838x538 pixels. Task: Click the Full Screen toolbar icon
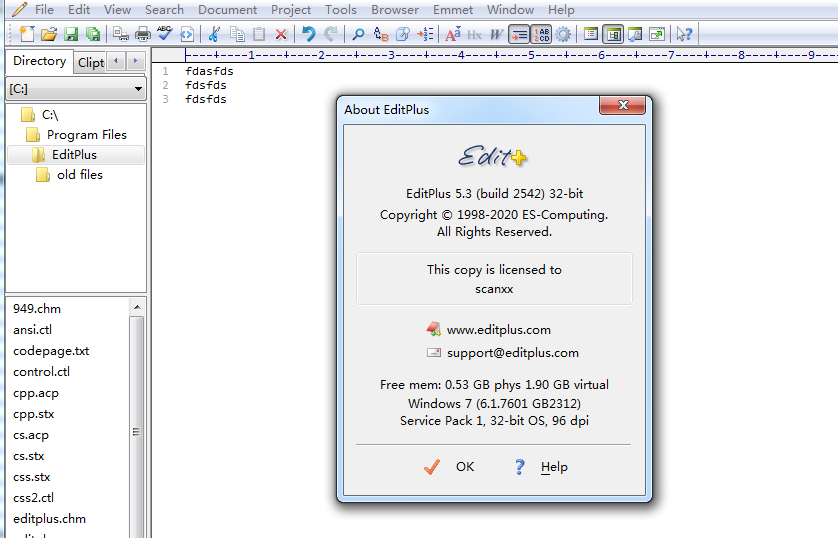[657, 34]
